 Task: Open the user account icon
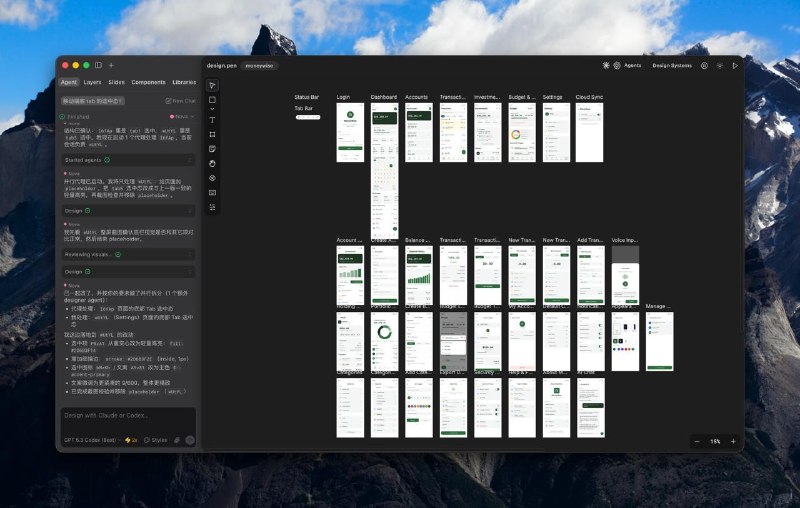coord(704,65)
